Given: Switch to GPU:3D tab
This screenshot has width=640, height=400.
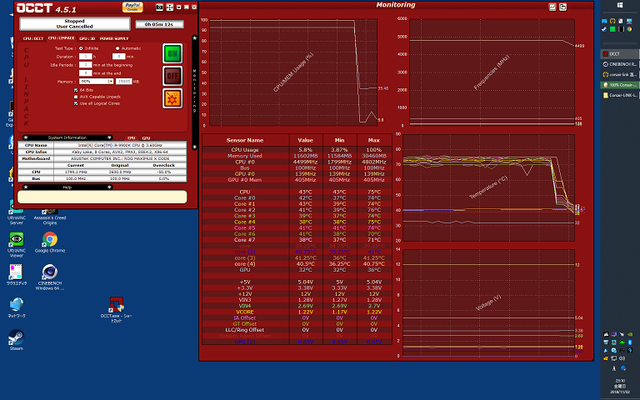Looking at the screenshot, I should tap(87, 38).
